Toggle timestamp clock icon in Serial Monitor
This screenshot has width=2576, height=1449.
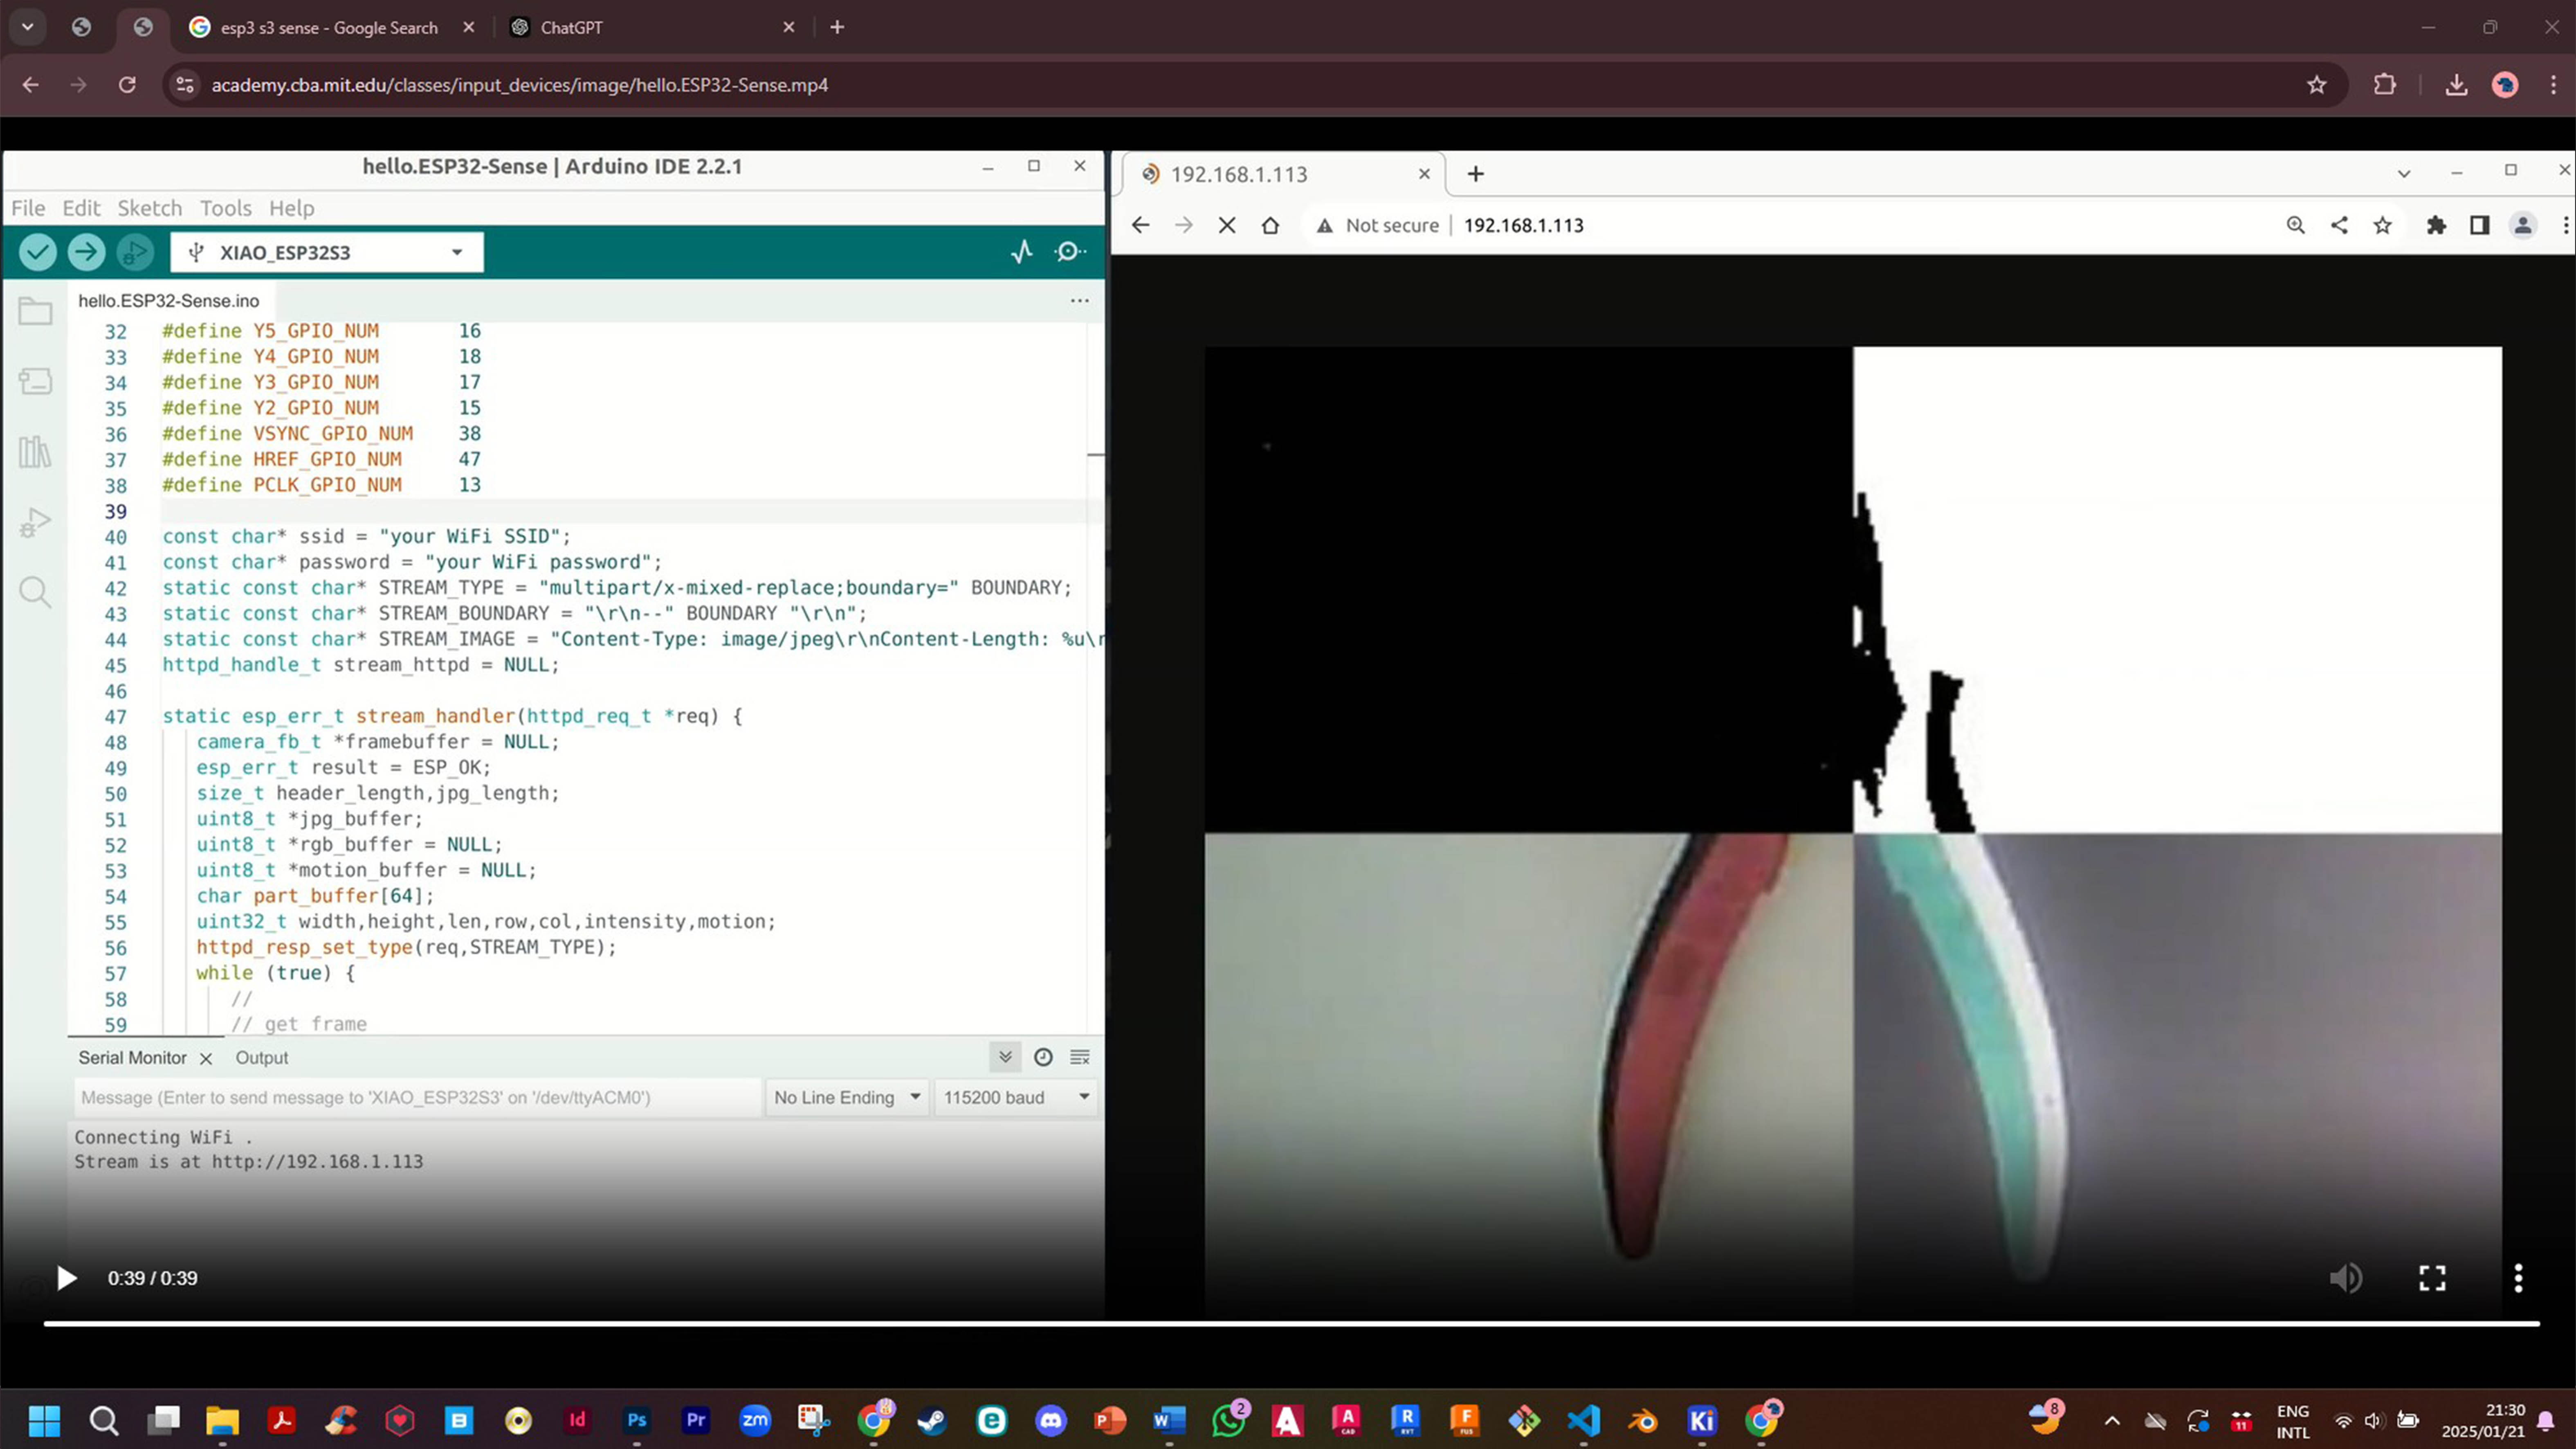coord(1043,1057)
